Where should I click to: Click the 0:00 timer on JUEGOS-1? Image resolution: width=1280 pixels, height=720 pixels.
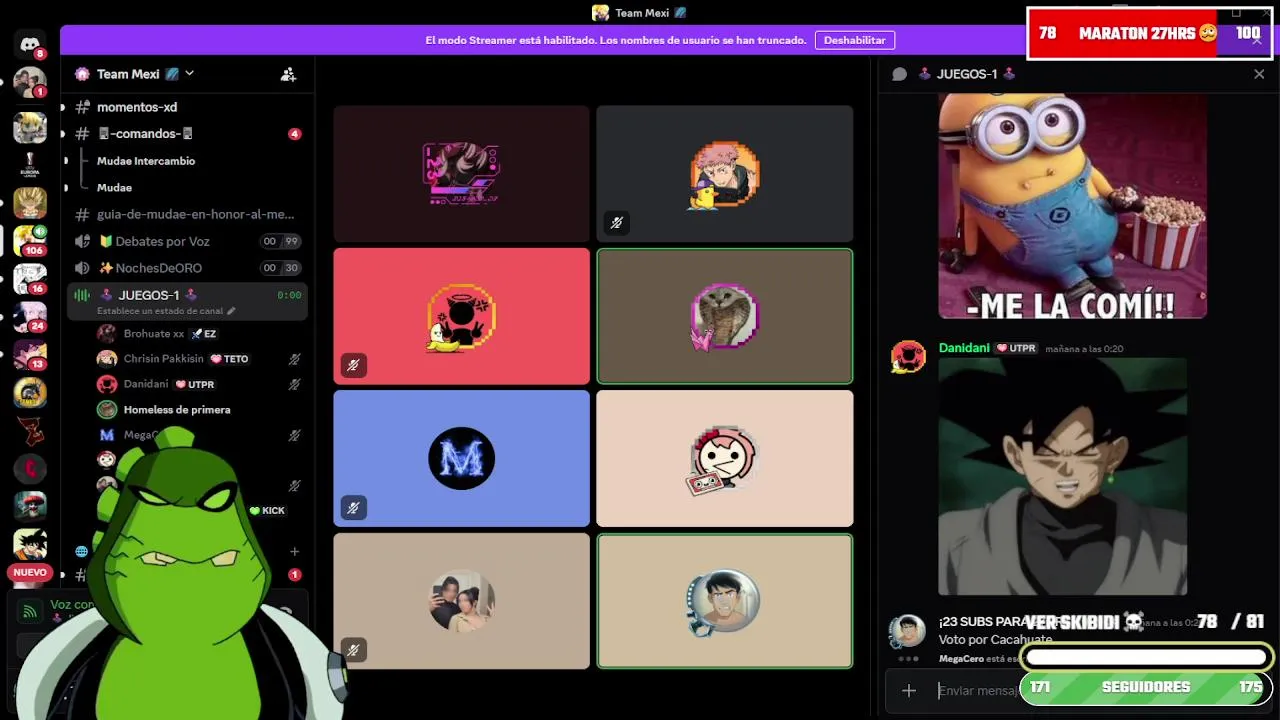tap(289, 295)
